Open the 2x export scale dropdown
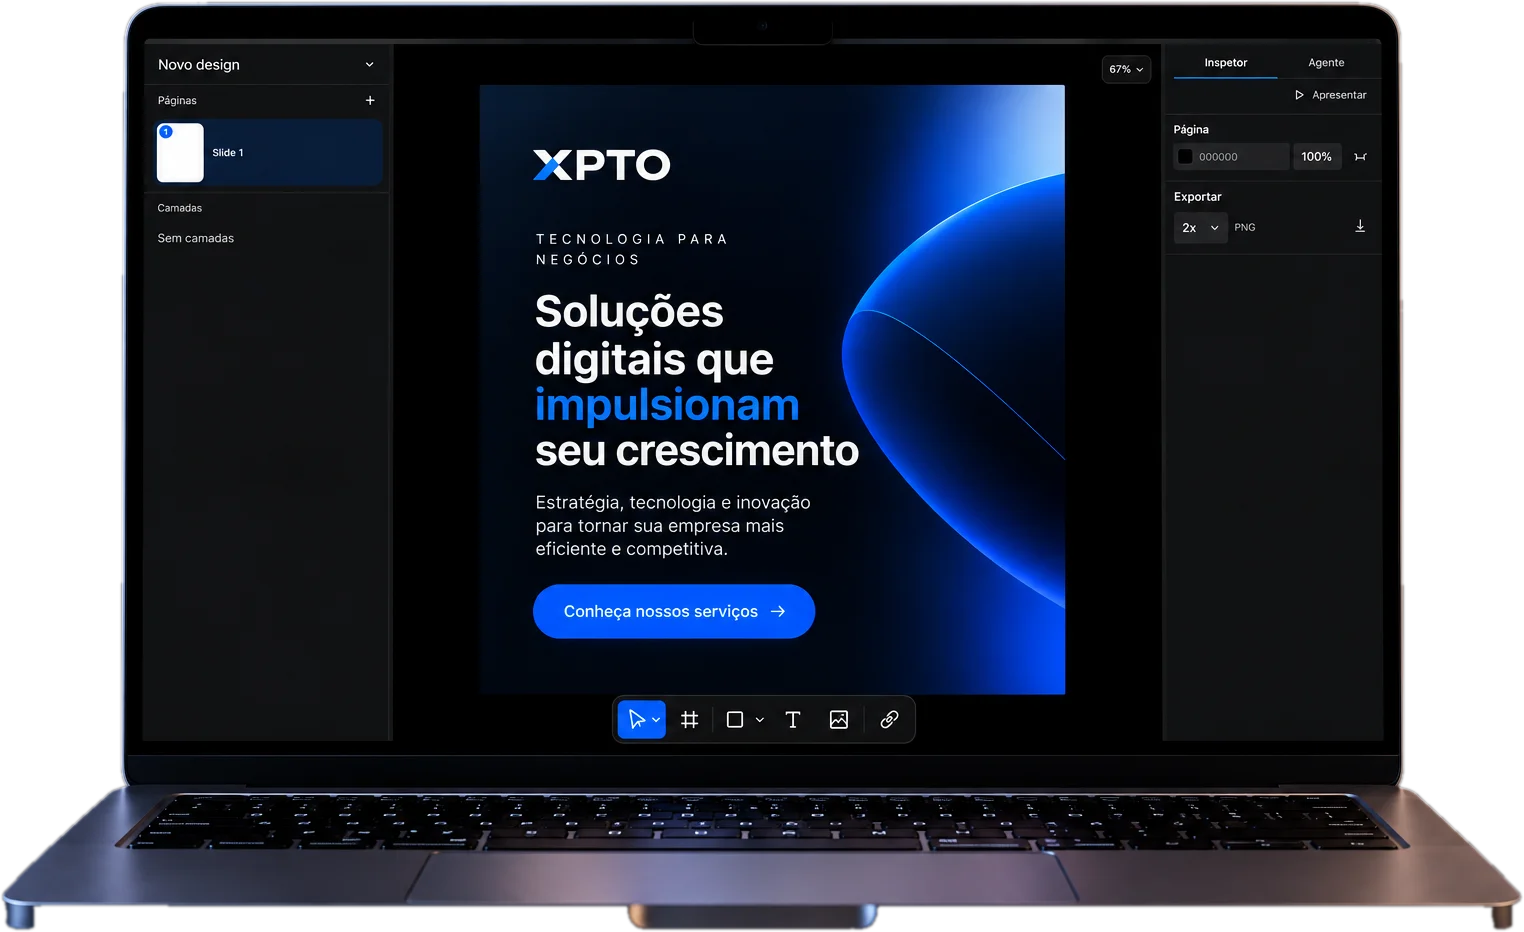The width and height of the screenshot is (1524, 932). [1200, 228]
